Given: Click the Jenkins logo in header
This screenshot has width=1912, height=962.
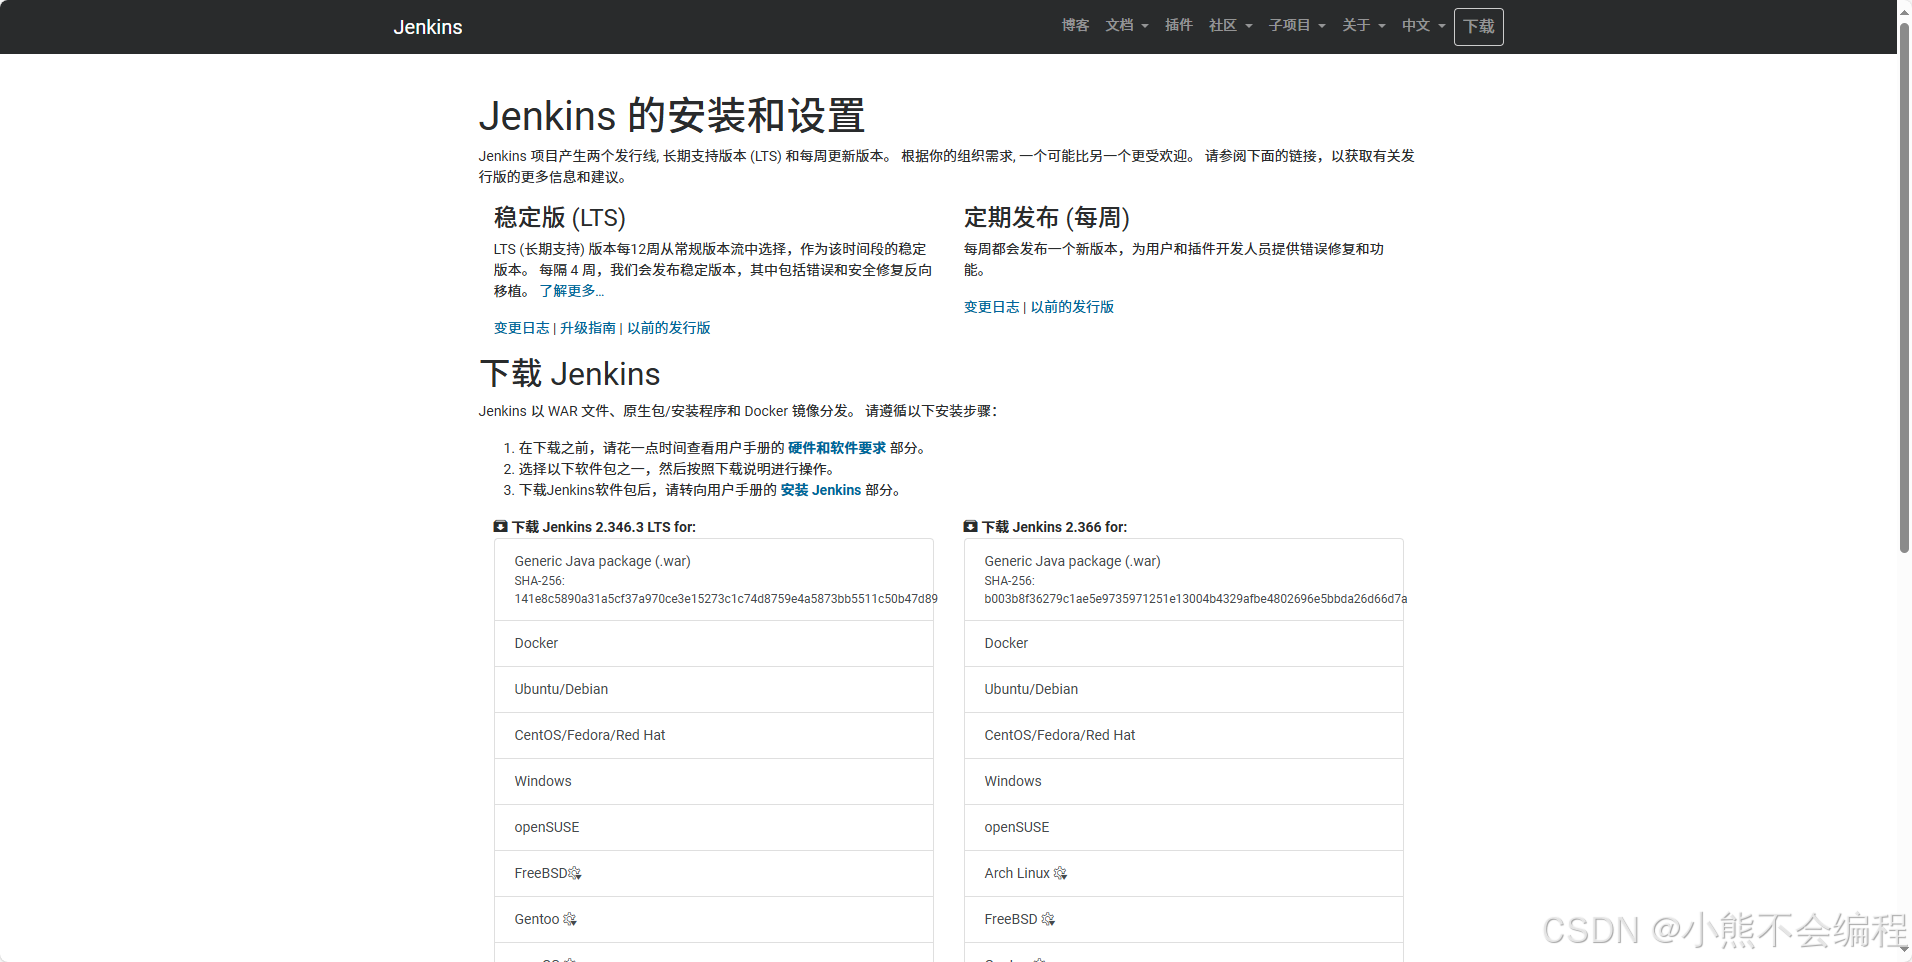Looking at the screenshot, I should click(427, 27).
